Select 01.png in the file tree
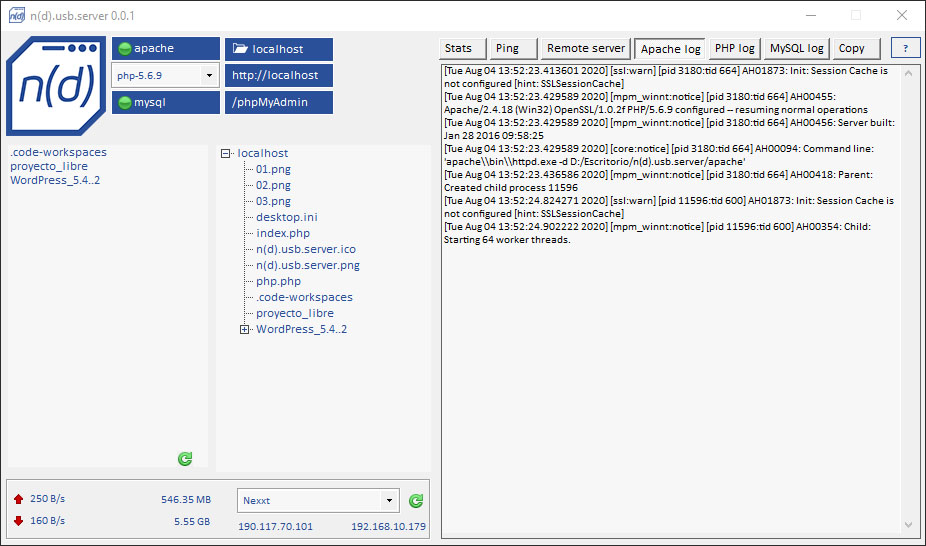 tap(273, 169)
